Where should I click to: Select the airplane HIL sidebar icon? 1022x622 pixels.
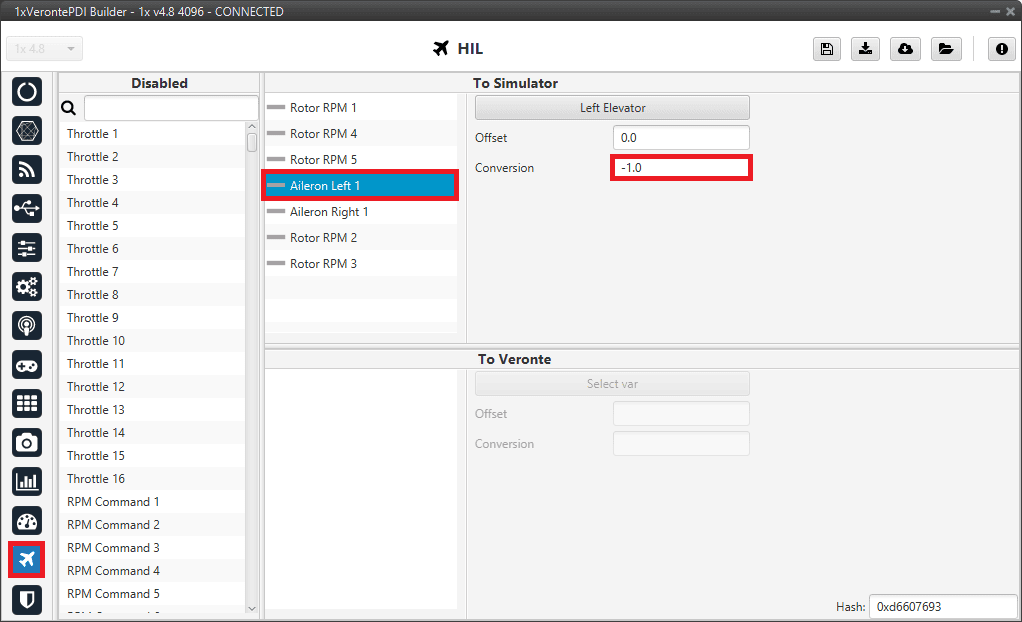27,559
